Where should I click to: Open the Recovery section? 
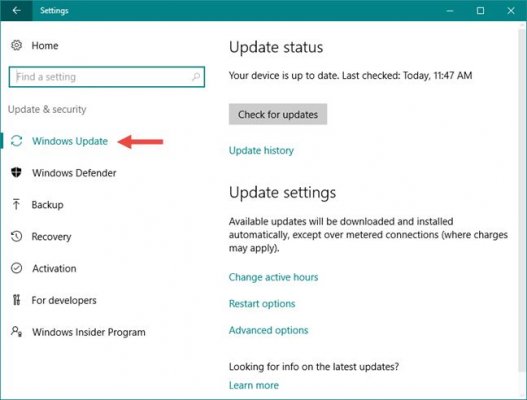point(51,237)
